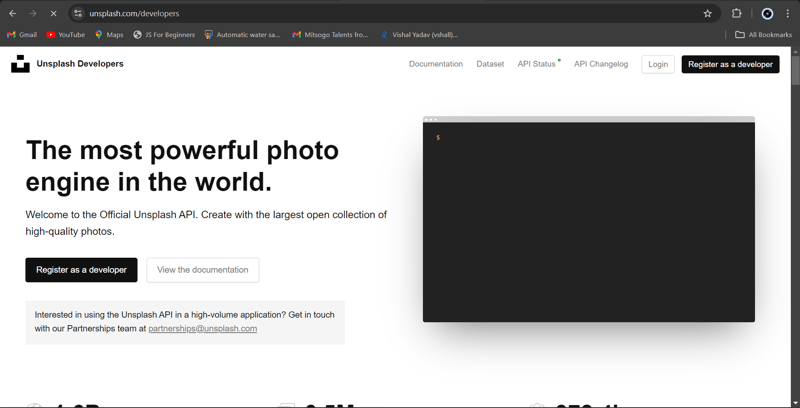Open YouTube bookmark
This screenshot has height=408, width=800.
click(x=66, y=35)
